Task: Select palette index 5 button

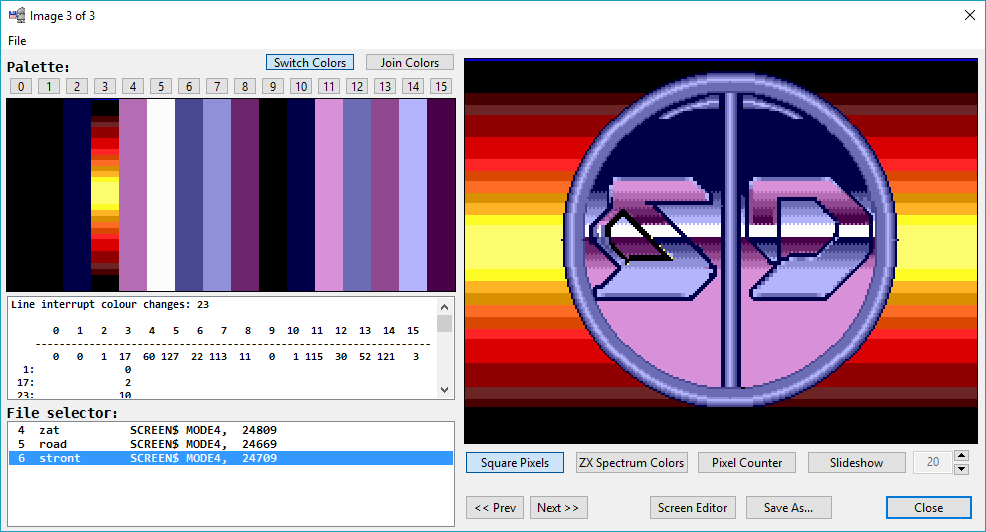Action: coord(161,86)
